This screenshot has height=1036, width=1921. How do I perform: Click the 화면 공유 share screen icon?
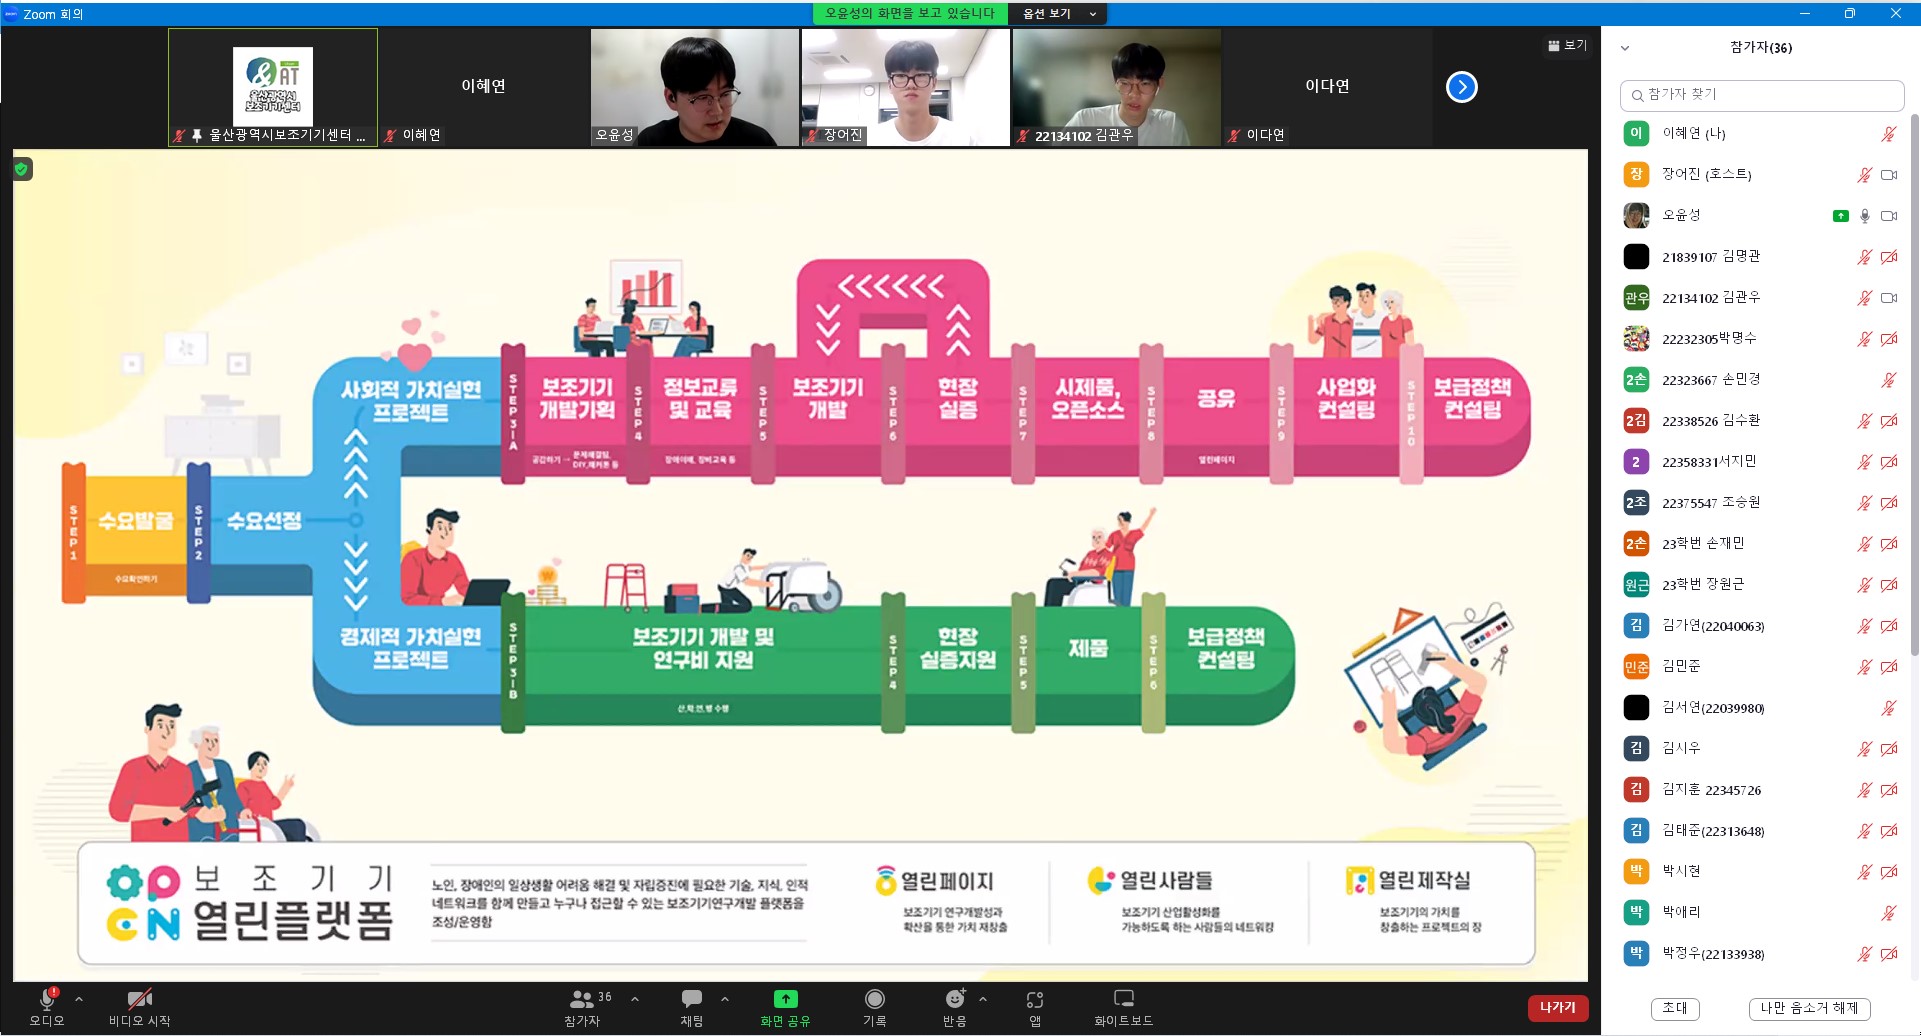[x=785, y=999]
